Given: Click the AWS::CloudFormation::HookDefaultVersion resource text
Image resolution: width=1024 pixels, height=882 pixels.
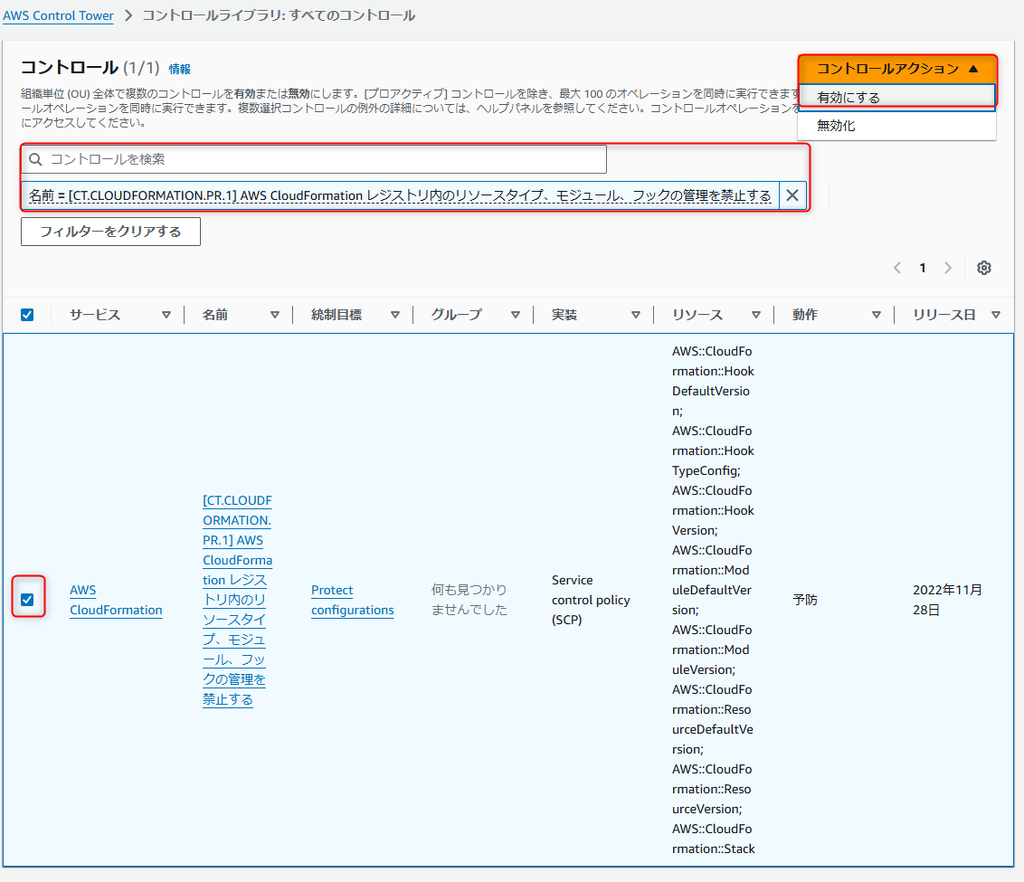Looking at the screenshot, I should point(712,381).
